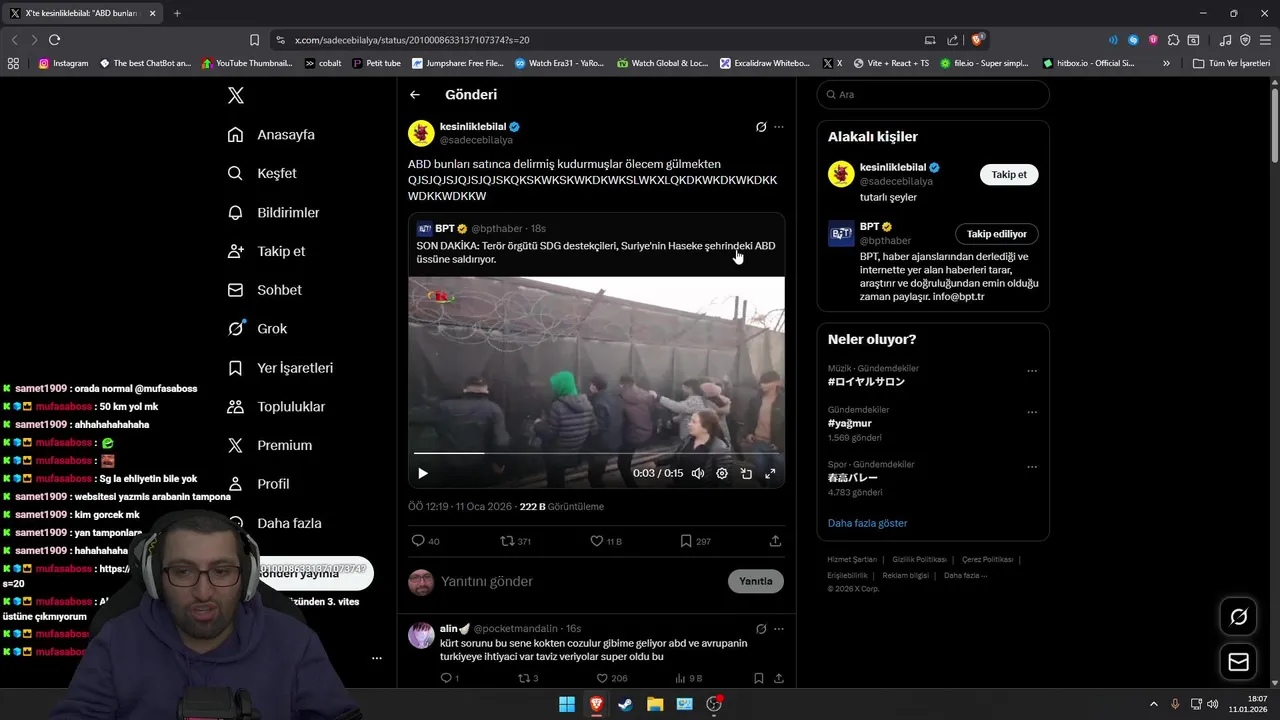The height and width of the screenshot is (720, 1280).
Task: Enter video fullscreen
Action: 770,473
